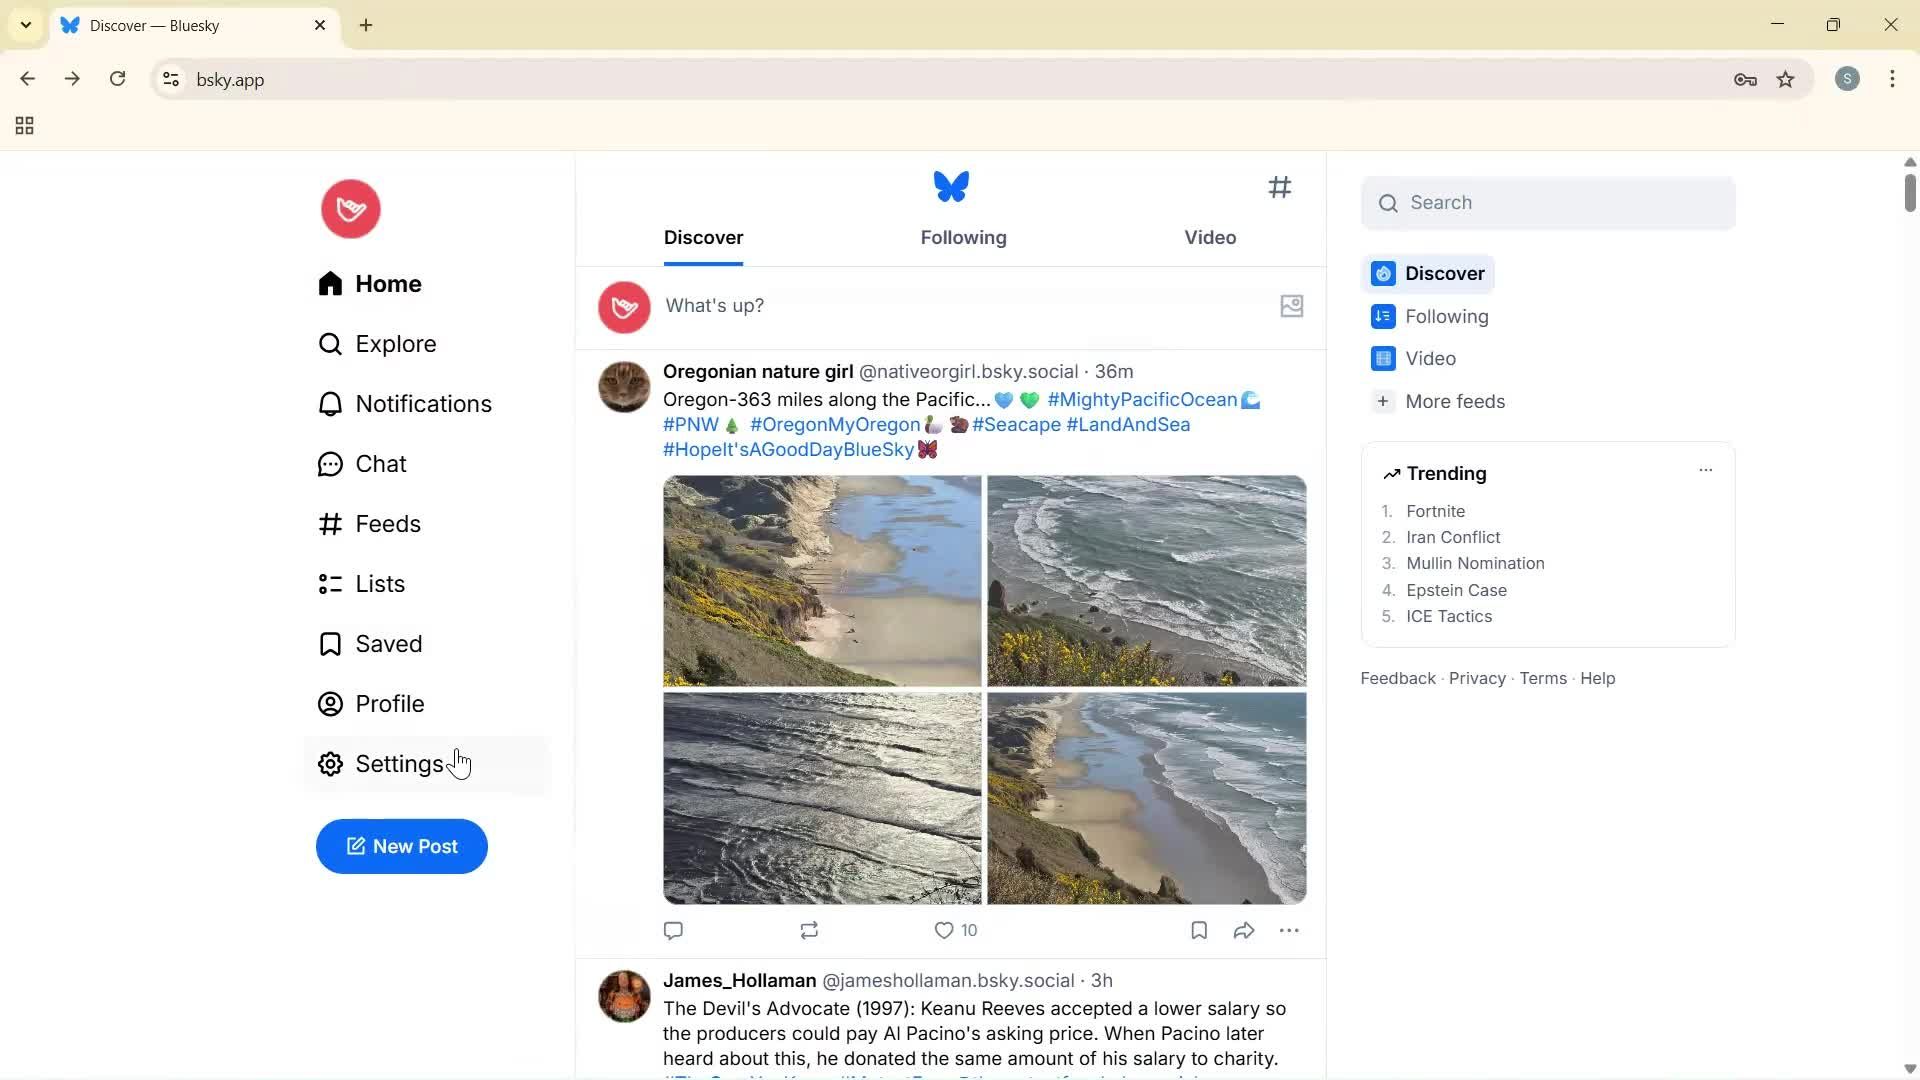The image size is (1920, 1080).
Task: Toggle the bookmark icon in browser address bar
Action: [1786, 79]
